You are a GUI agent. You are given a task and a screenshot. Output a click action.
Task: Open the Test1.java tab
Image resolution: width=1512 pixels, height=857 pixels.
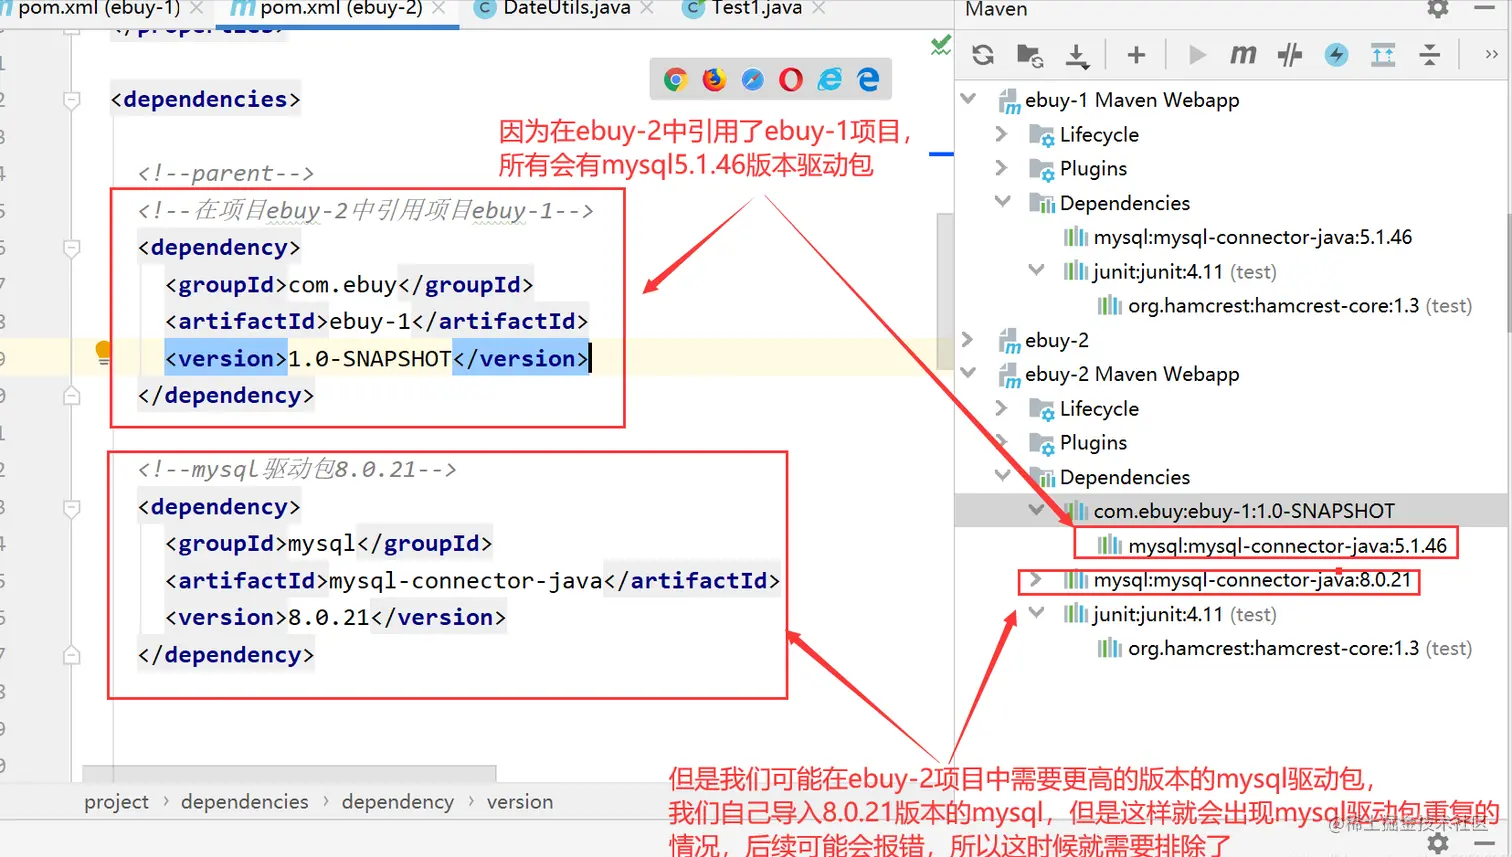756,9
